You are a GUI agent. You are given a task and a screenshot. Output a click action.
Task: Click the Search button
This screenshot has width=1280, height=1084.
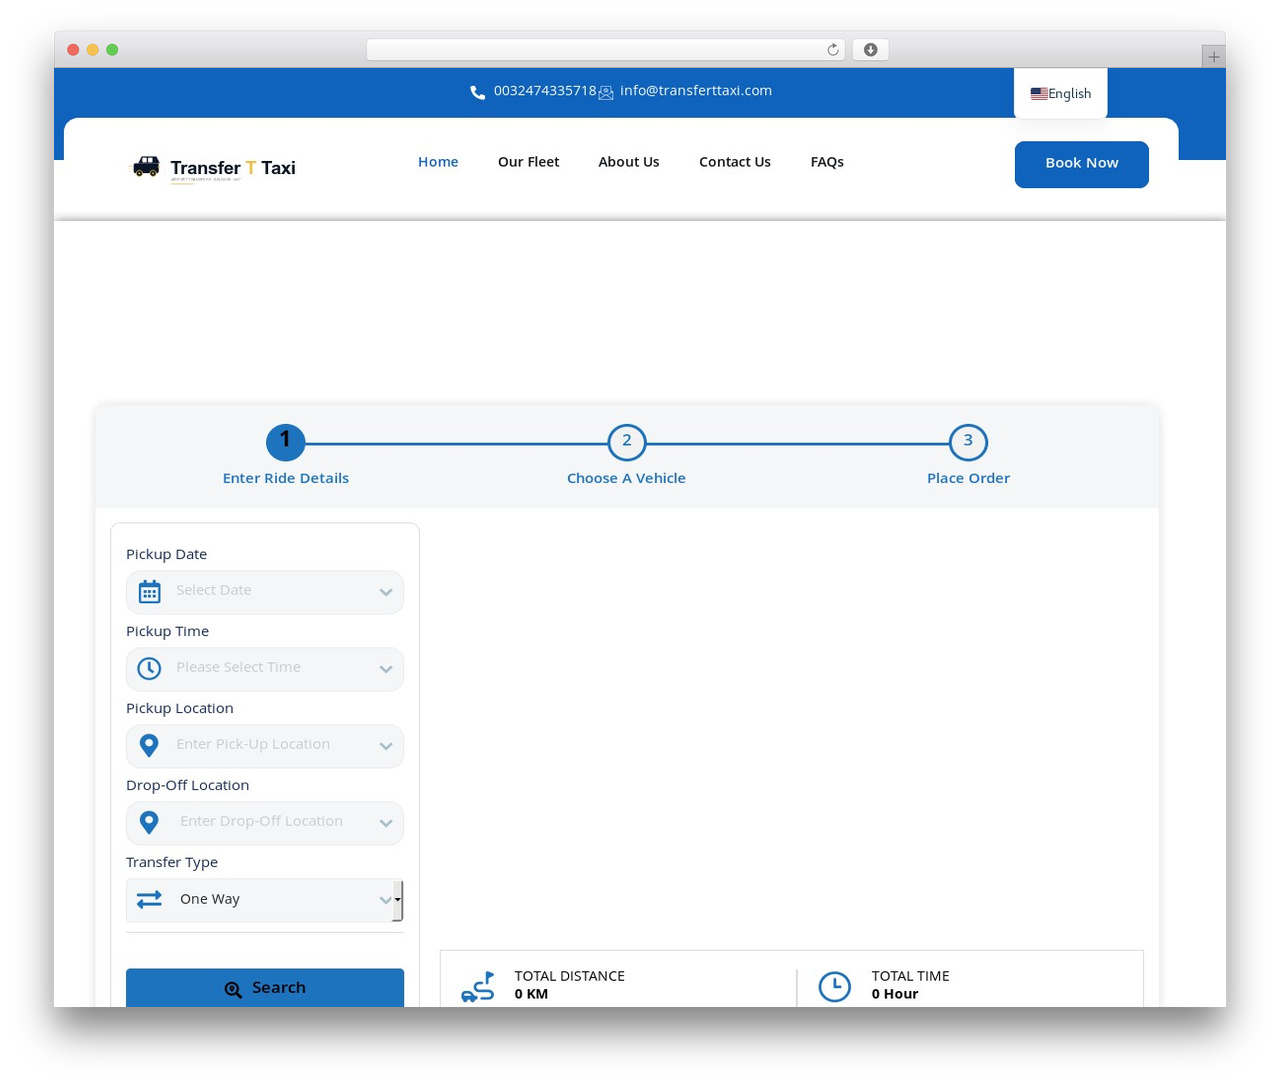[265, 988]
